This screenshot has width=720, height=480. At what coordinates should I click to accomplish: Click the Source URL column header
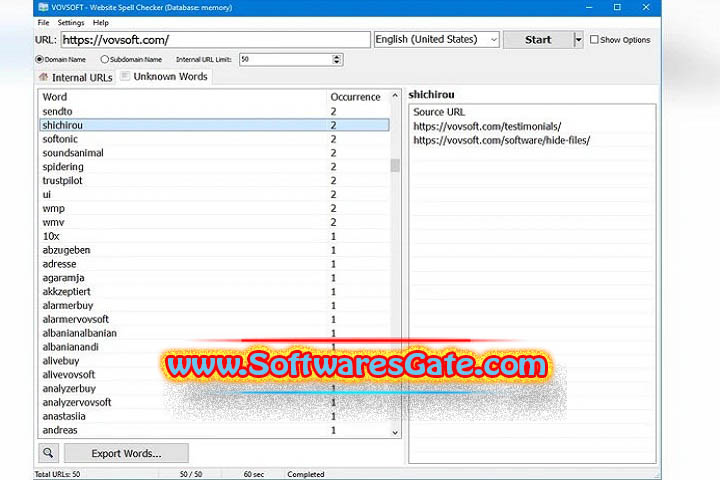439,112
